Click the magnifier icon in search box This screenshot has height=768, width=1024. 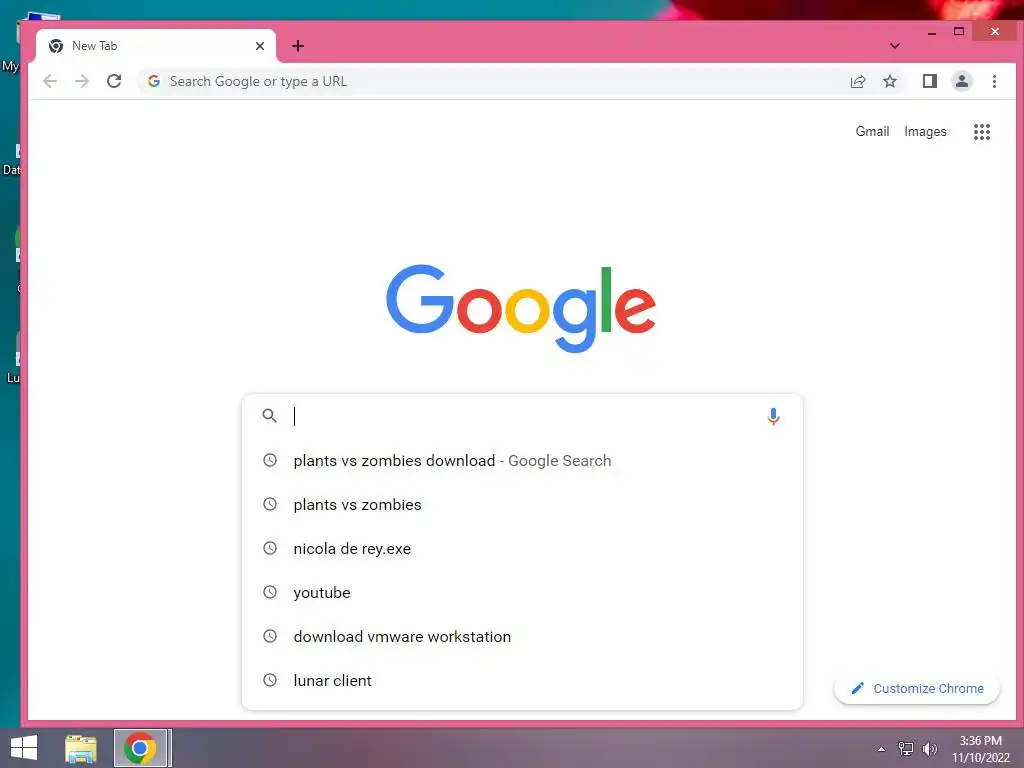click(269, 415)
